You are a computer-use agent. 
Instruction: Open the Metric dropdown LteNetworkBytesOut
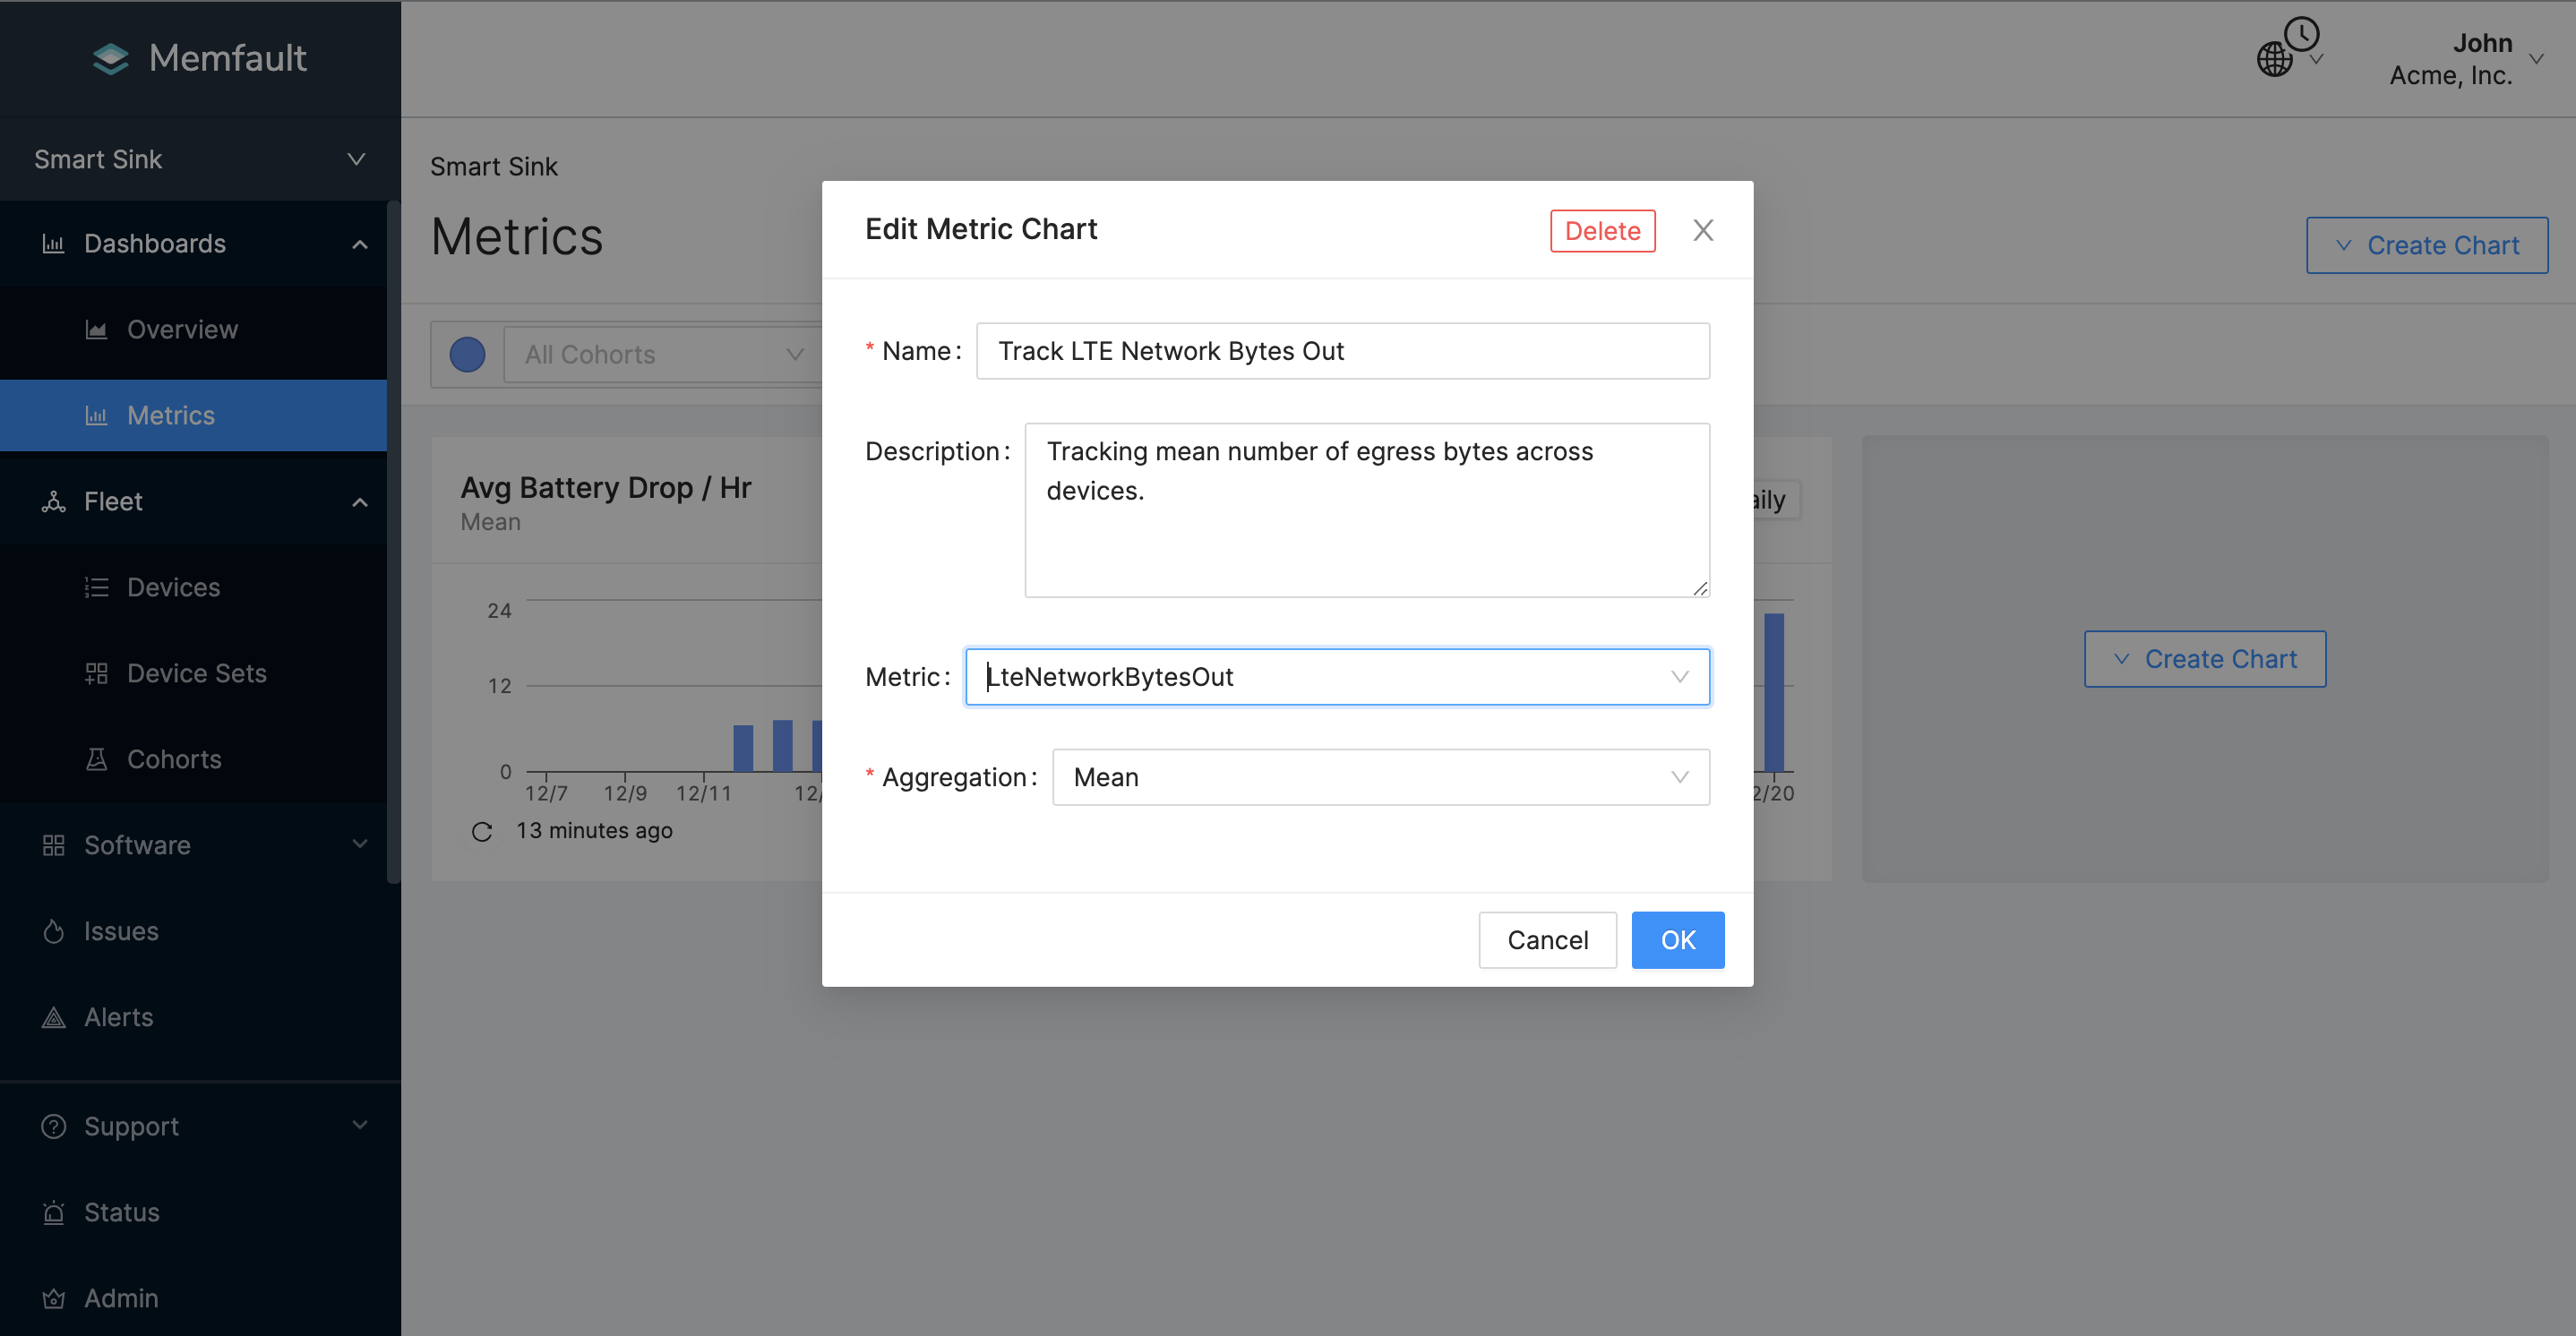(1336, 677)
